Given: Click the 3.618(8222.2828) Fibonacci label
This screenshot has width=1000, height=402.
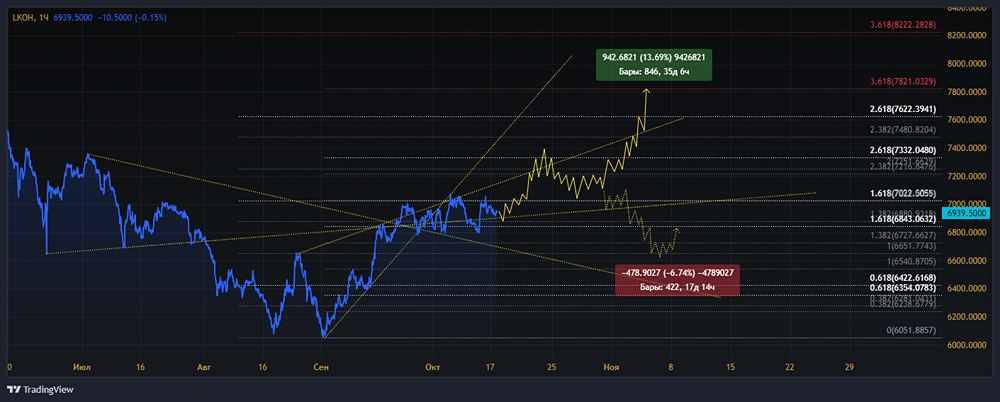Looking at the screenshot, I should click(903, 25).
